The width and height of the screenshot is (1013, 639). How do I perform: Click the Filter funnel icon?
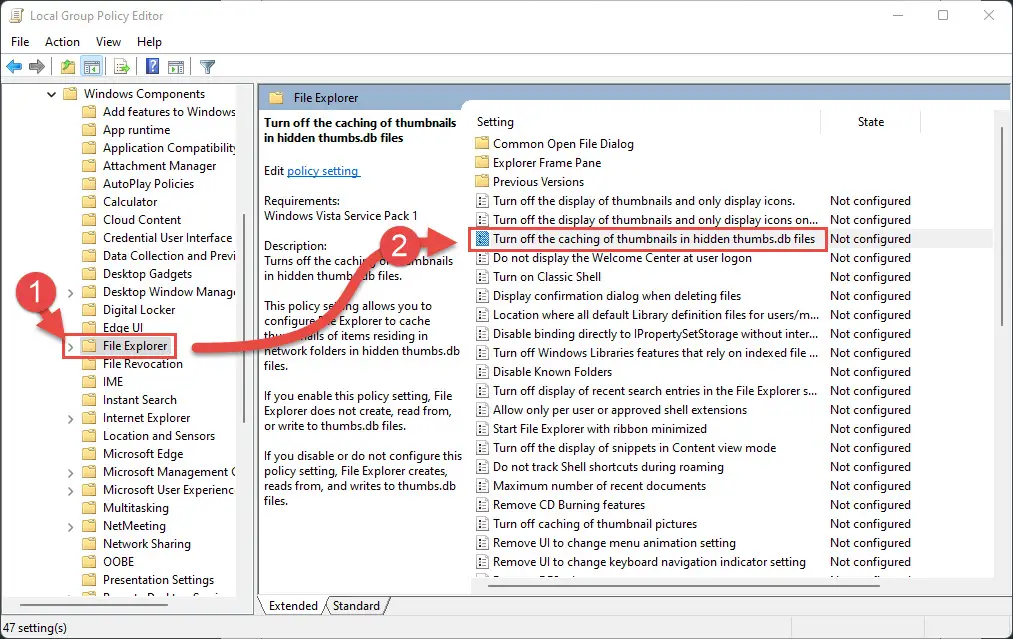pos(207,66)
